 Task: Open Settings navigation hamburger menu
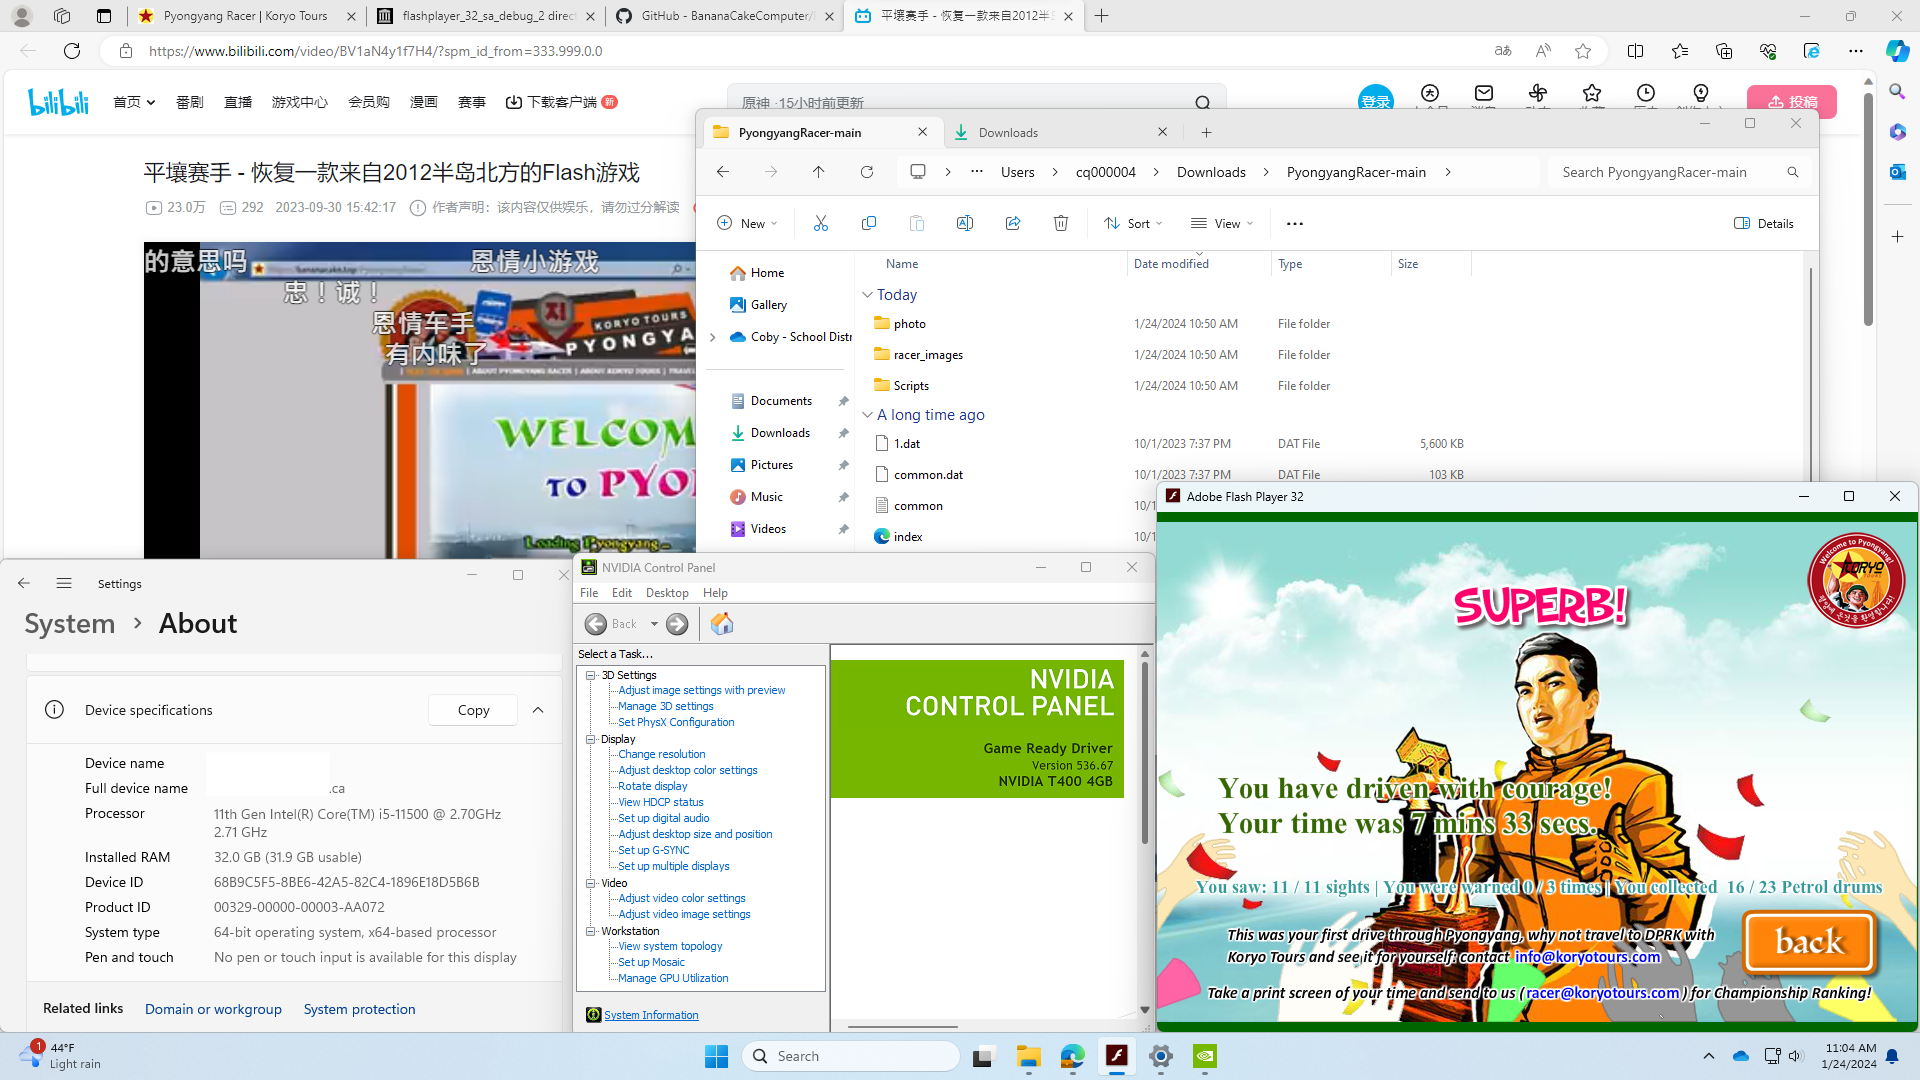(64, 583)
